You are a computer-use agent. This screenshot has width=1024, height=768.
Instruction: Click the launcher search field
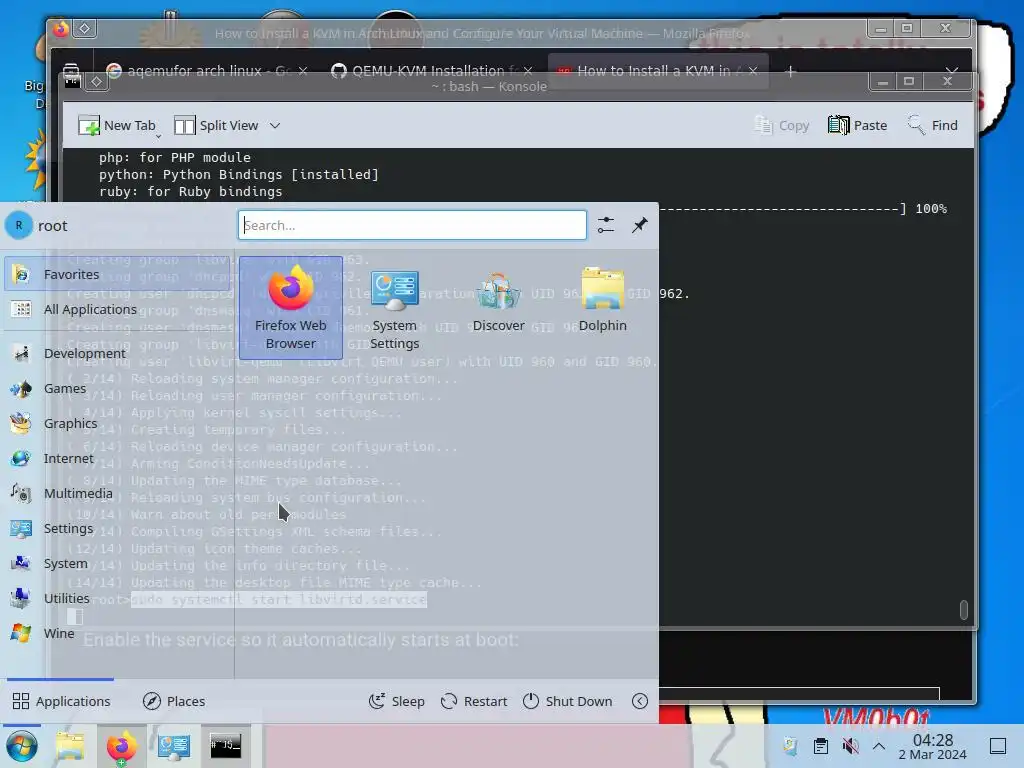click(x=412, y=225)
